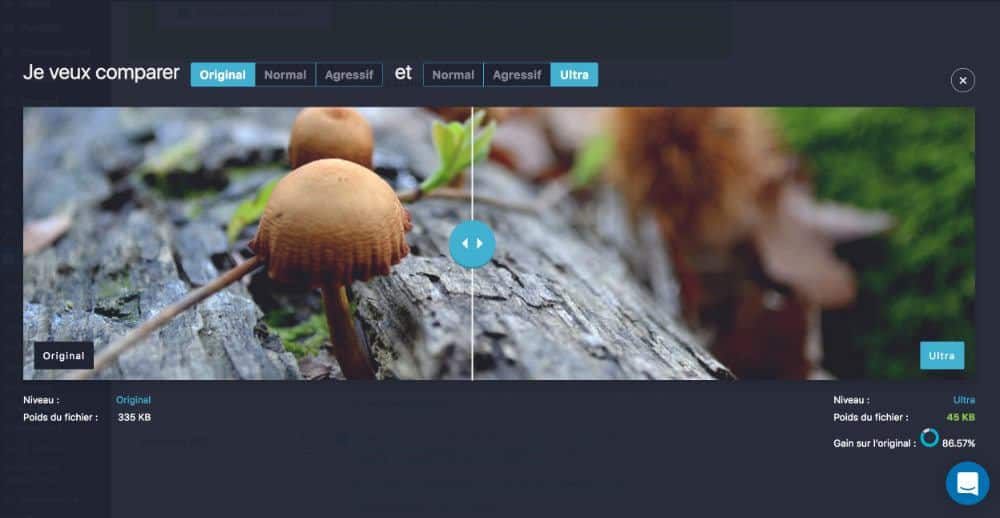Click the right-side 'Niveau :' label
Screen dimensions: 1000x518
pyautogui.click(x=851, y=400)
